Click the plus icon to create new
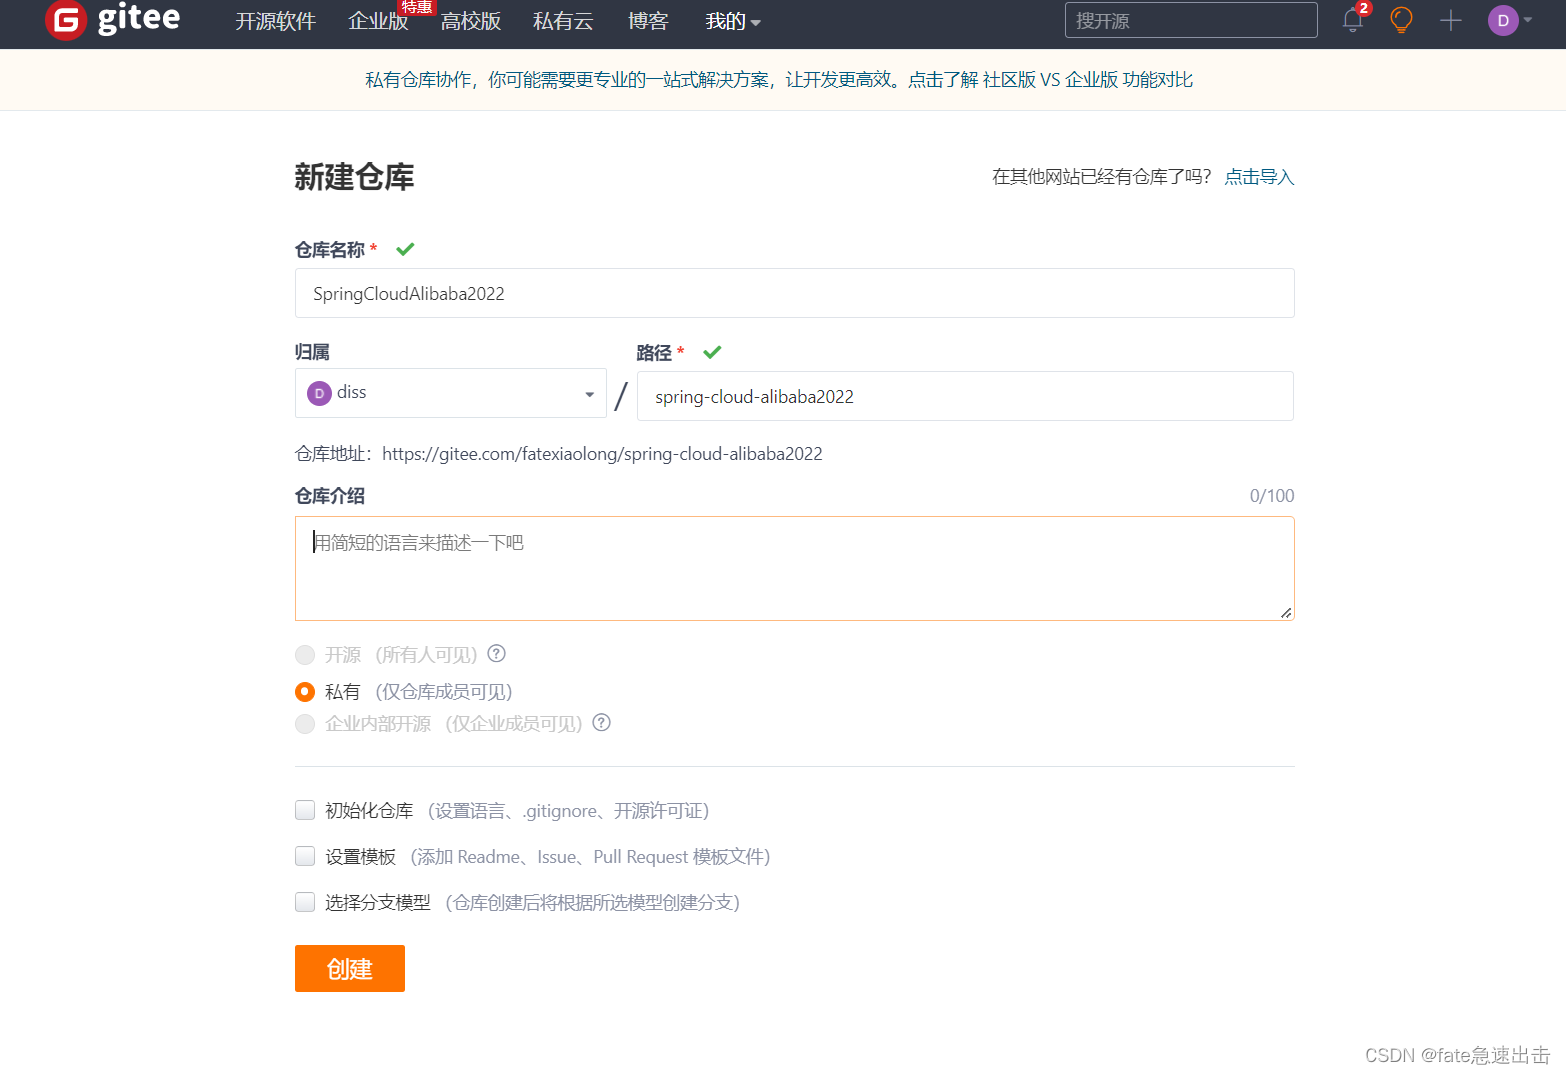 [x=1449, y=21]
